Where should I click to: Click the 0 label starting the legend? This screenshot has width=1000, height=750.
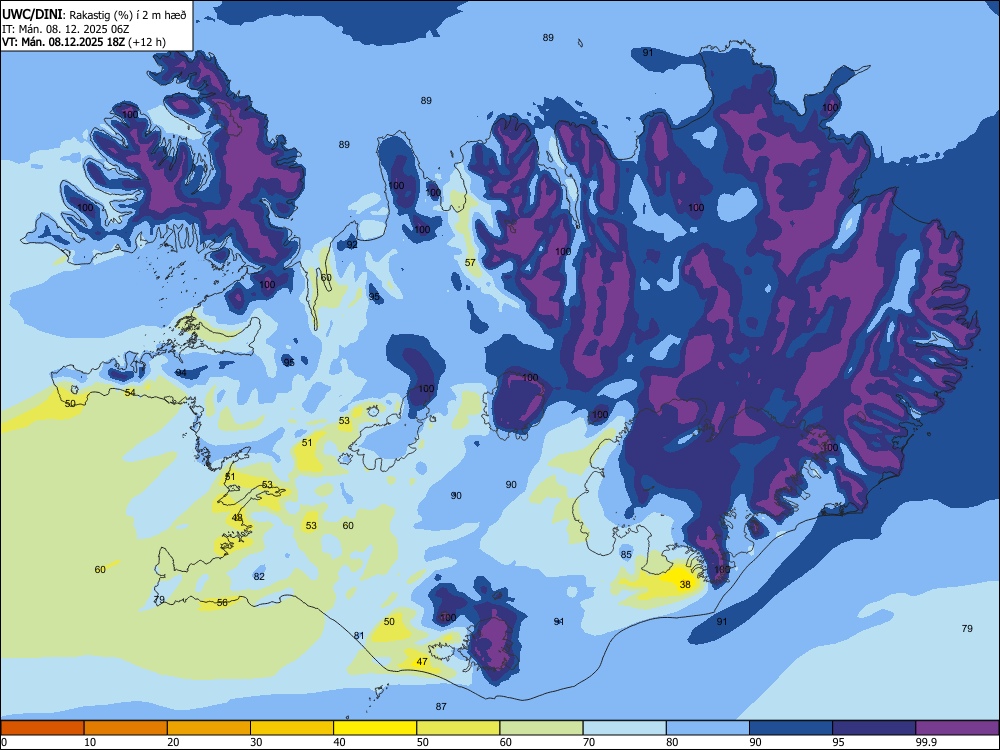pos(4,742)
